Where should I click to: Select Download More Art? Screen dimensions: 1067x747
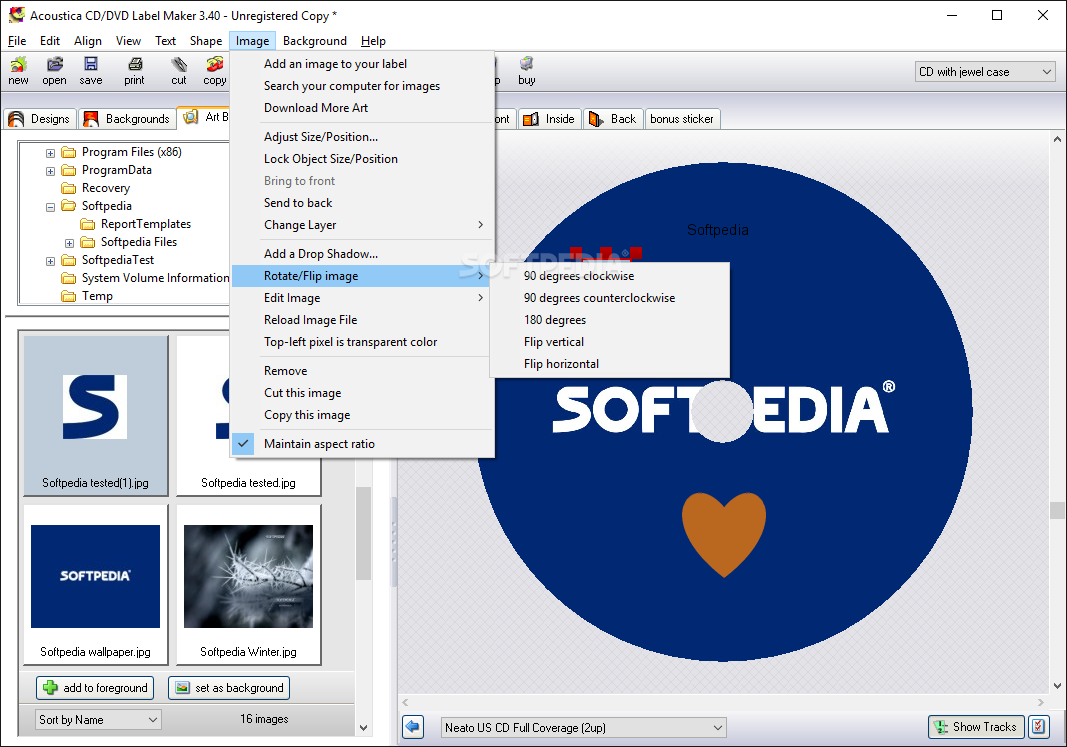click(x=363, y=107)
